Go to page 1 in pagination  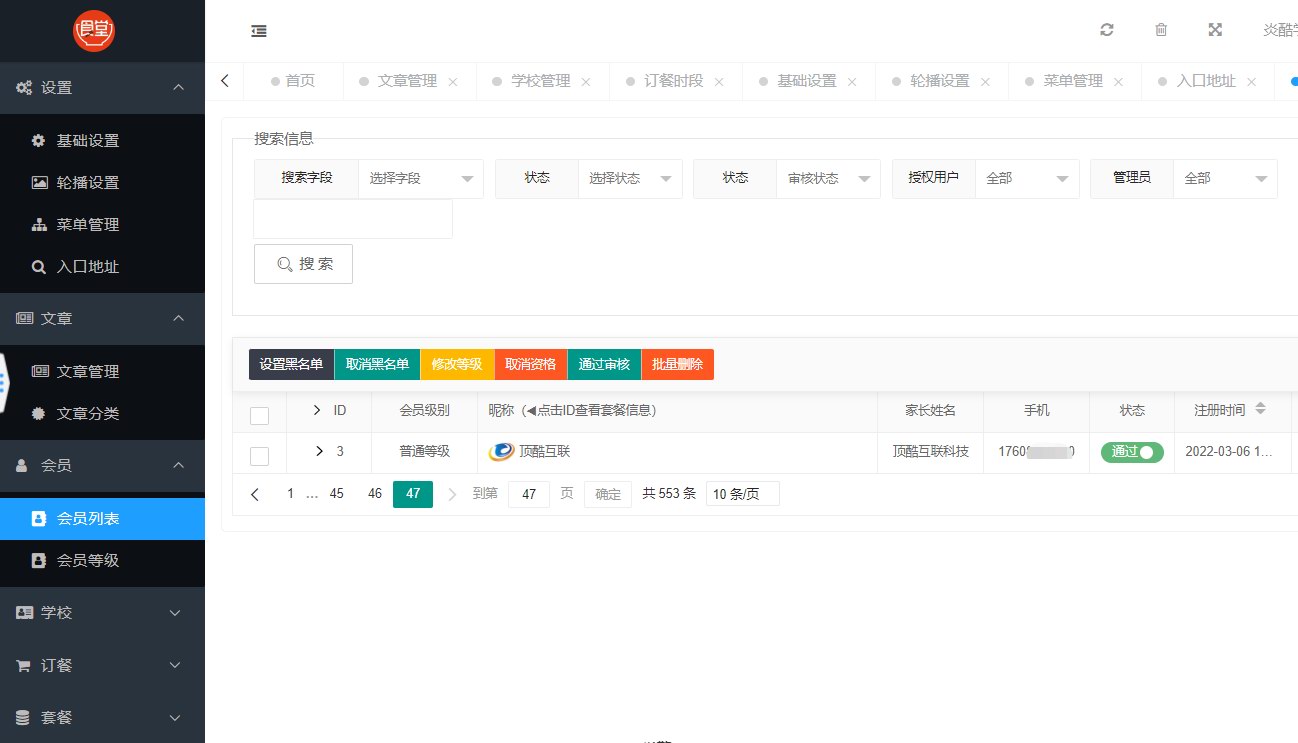tap(291, 494)
